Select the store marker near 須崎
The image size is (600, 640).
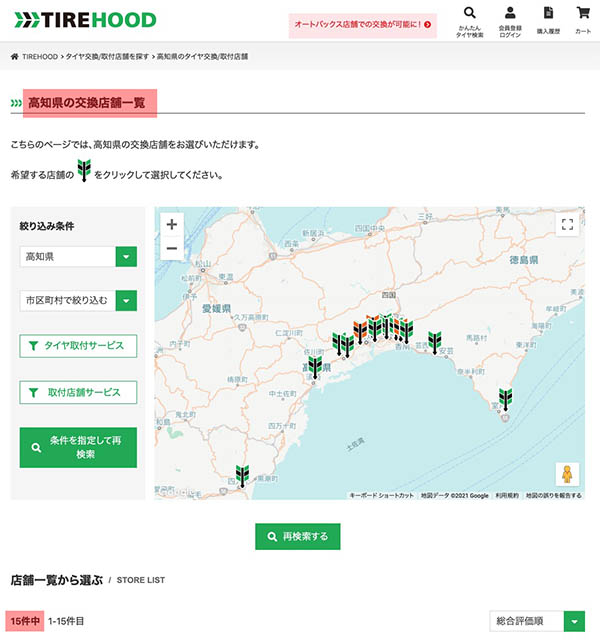click(x=315, y=367)
